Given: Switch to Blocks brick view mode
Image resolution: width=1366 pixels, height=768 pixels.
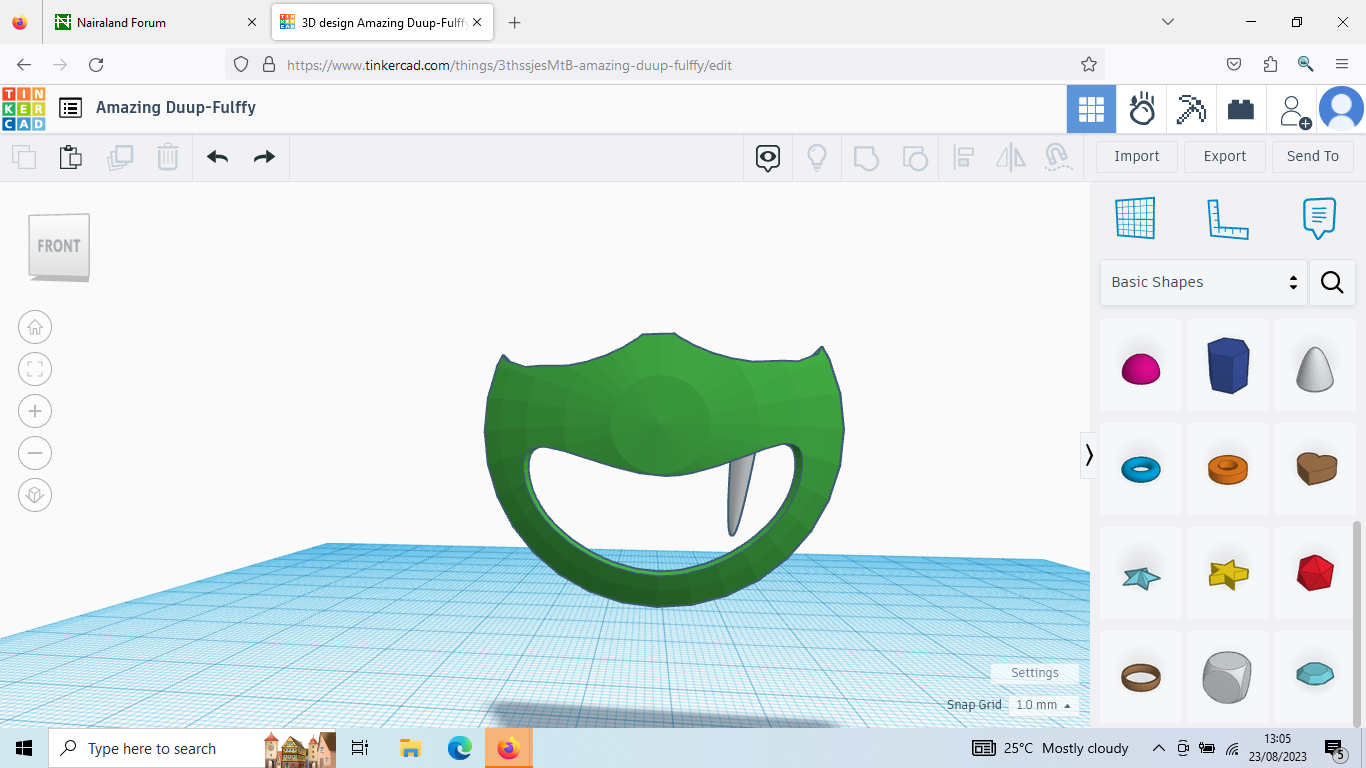Looking at the screenshot, I should click(x=1241, y=109).
